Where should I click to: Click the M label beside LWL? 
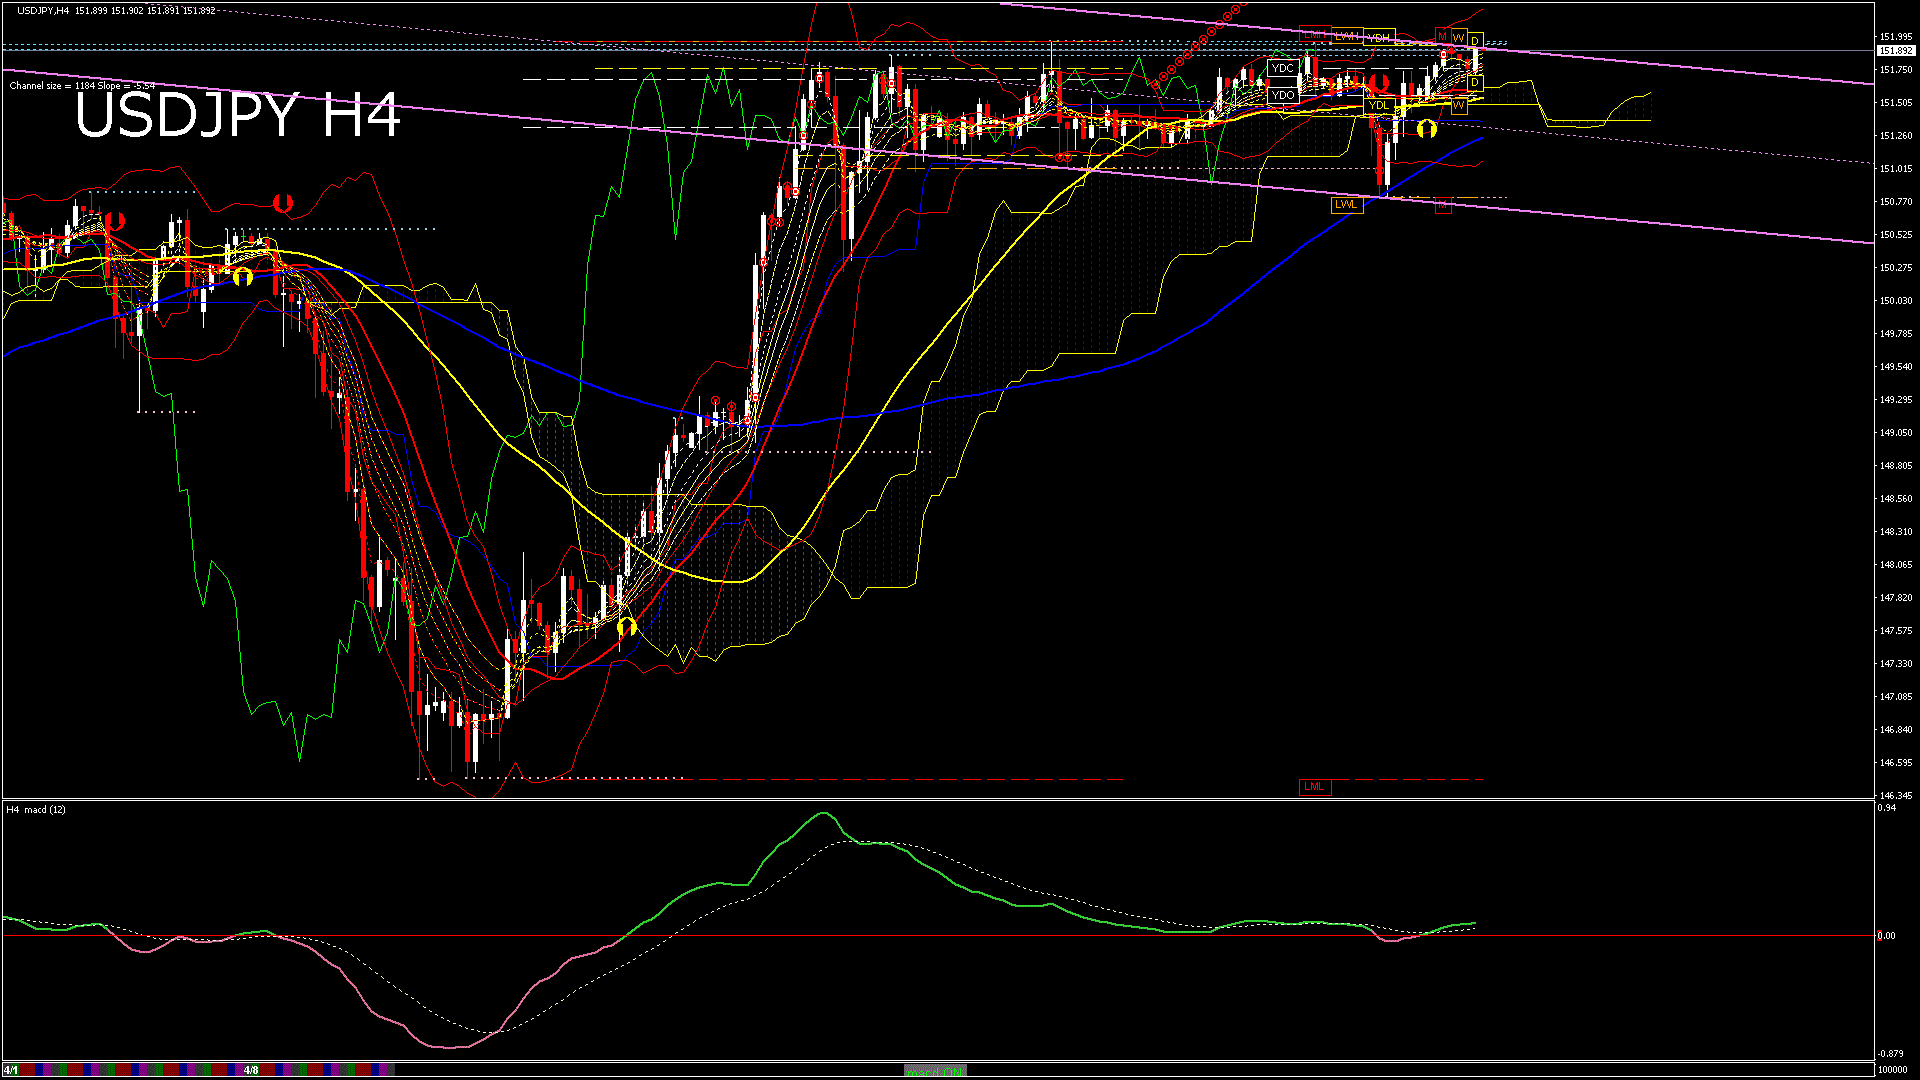click(x=1443, y=205)
